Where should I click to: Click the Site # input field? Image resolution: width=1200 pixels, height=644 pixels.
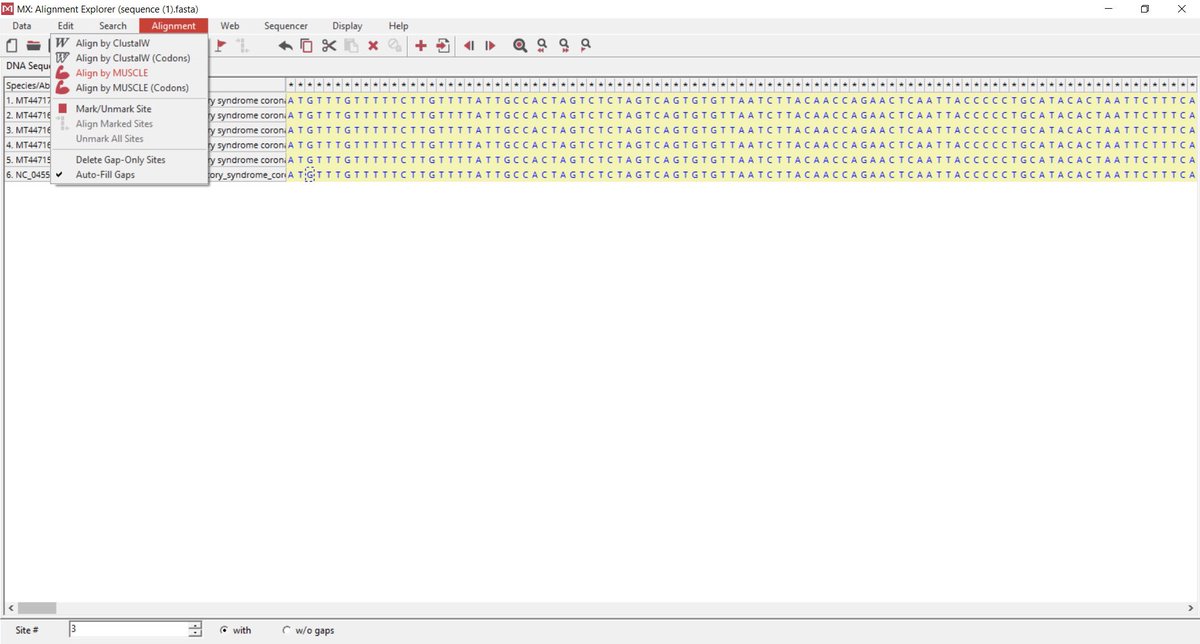[128, 630]
